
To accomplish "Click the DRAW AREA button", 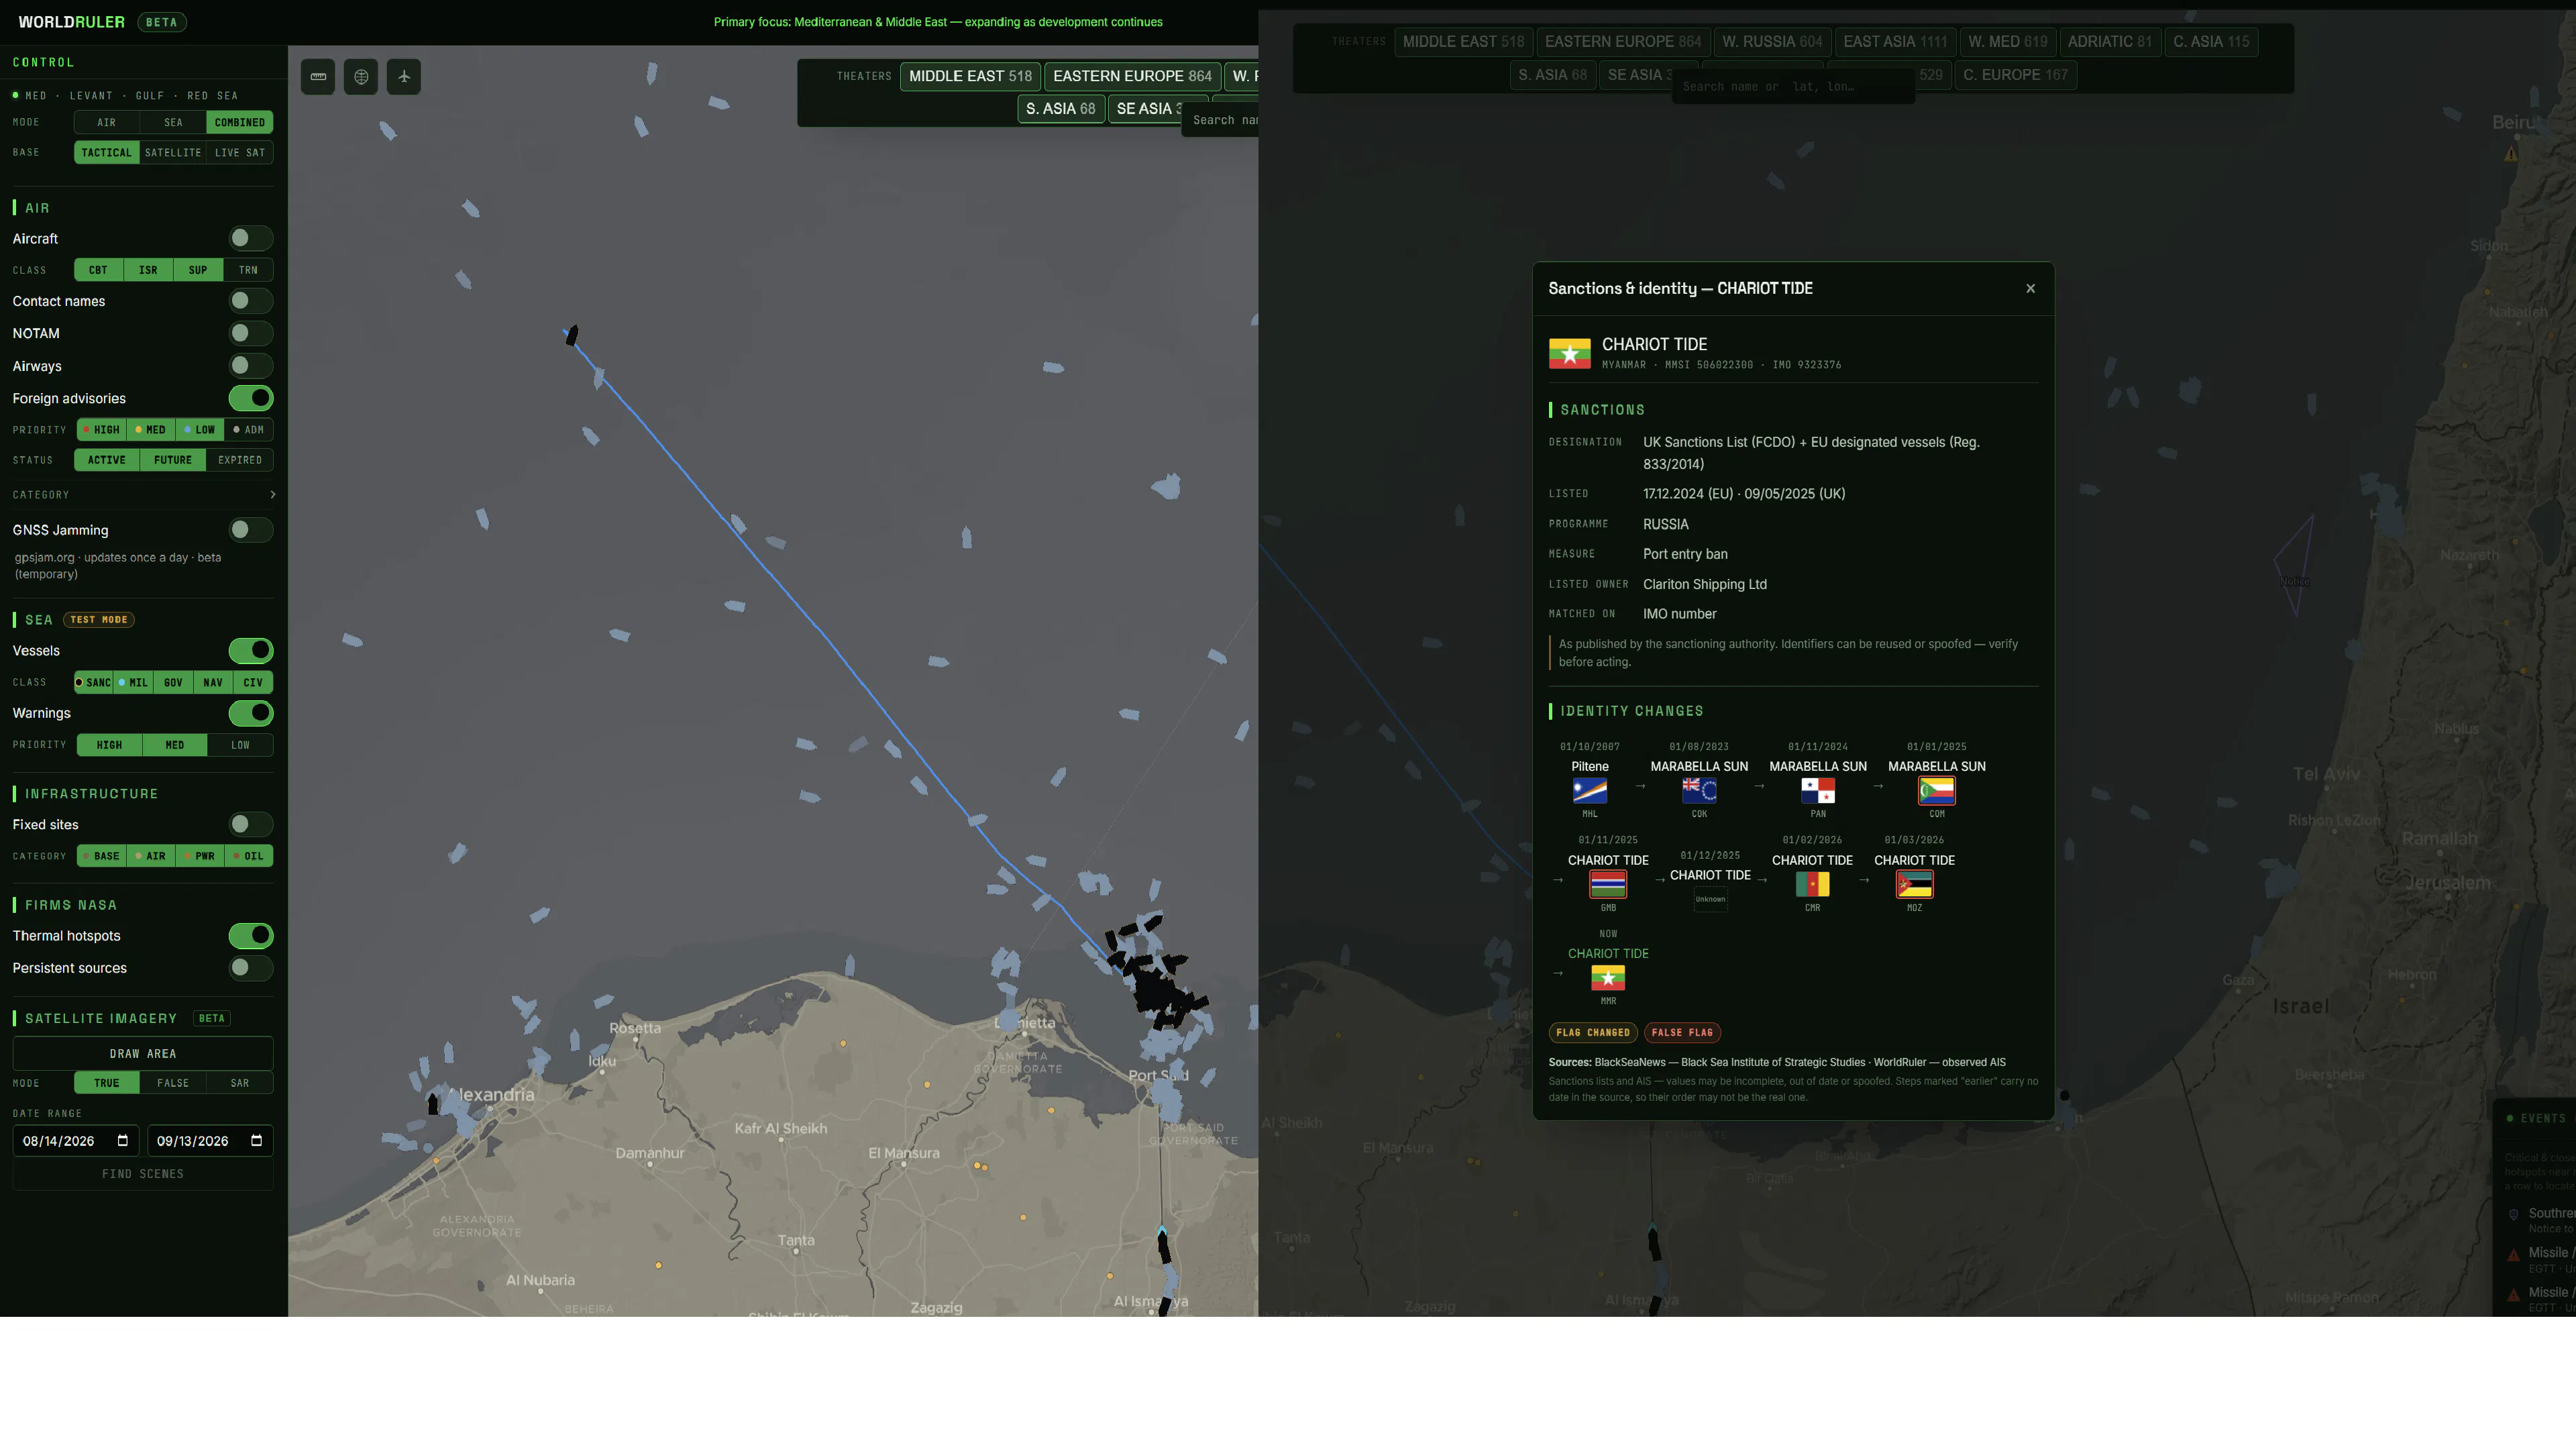I will tap(143, 1054).
